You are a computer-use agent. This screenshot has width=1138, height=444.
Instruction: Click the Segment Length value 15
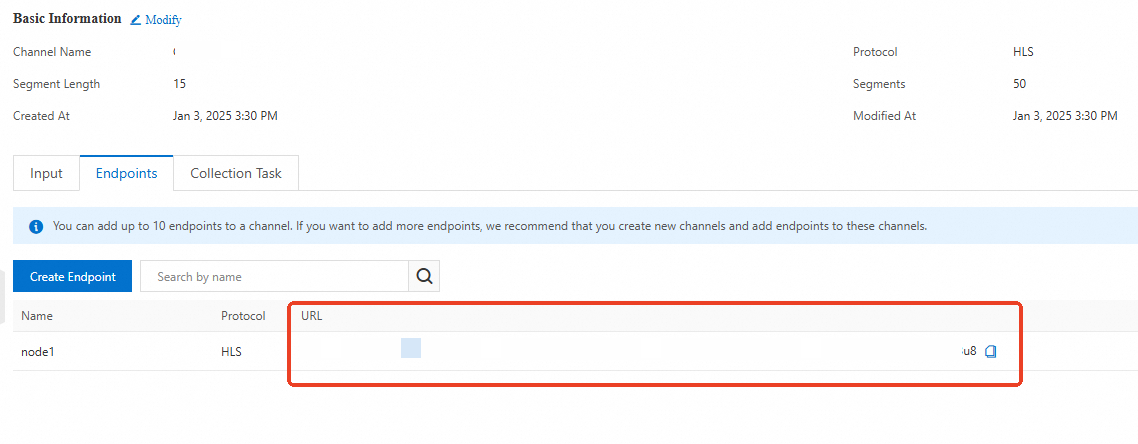(179, 83)
